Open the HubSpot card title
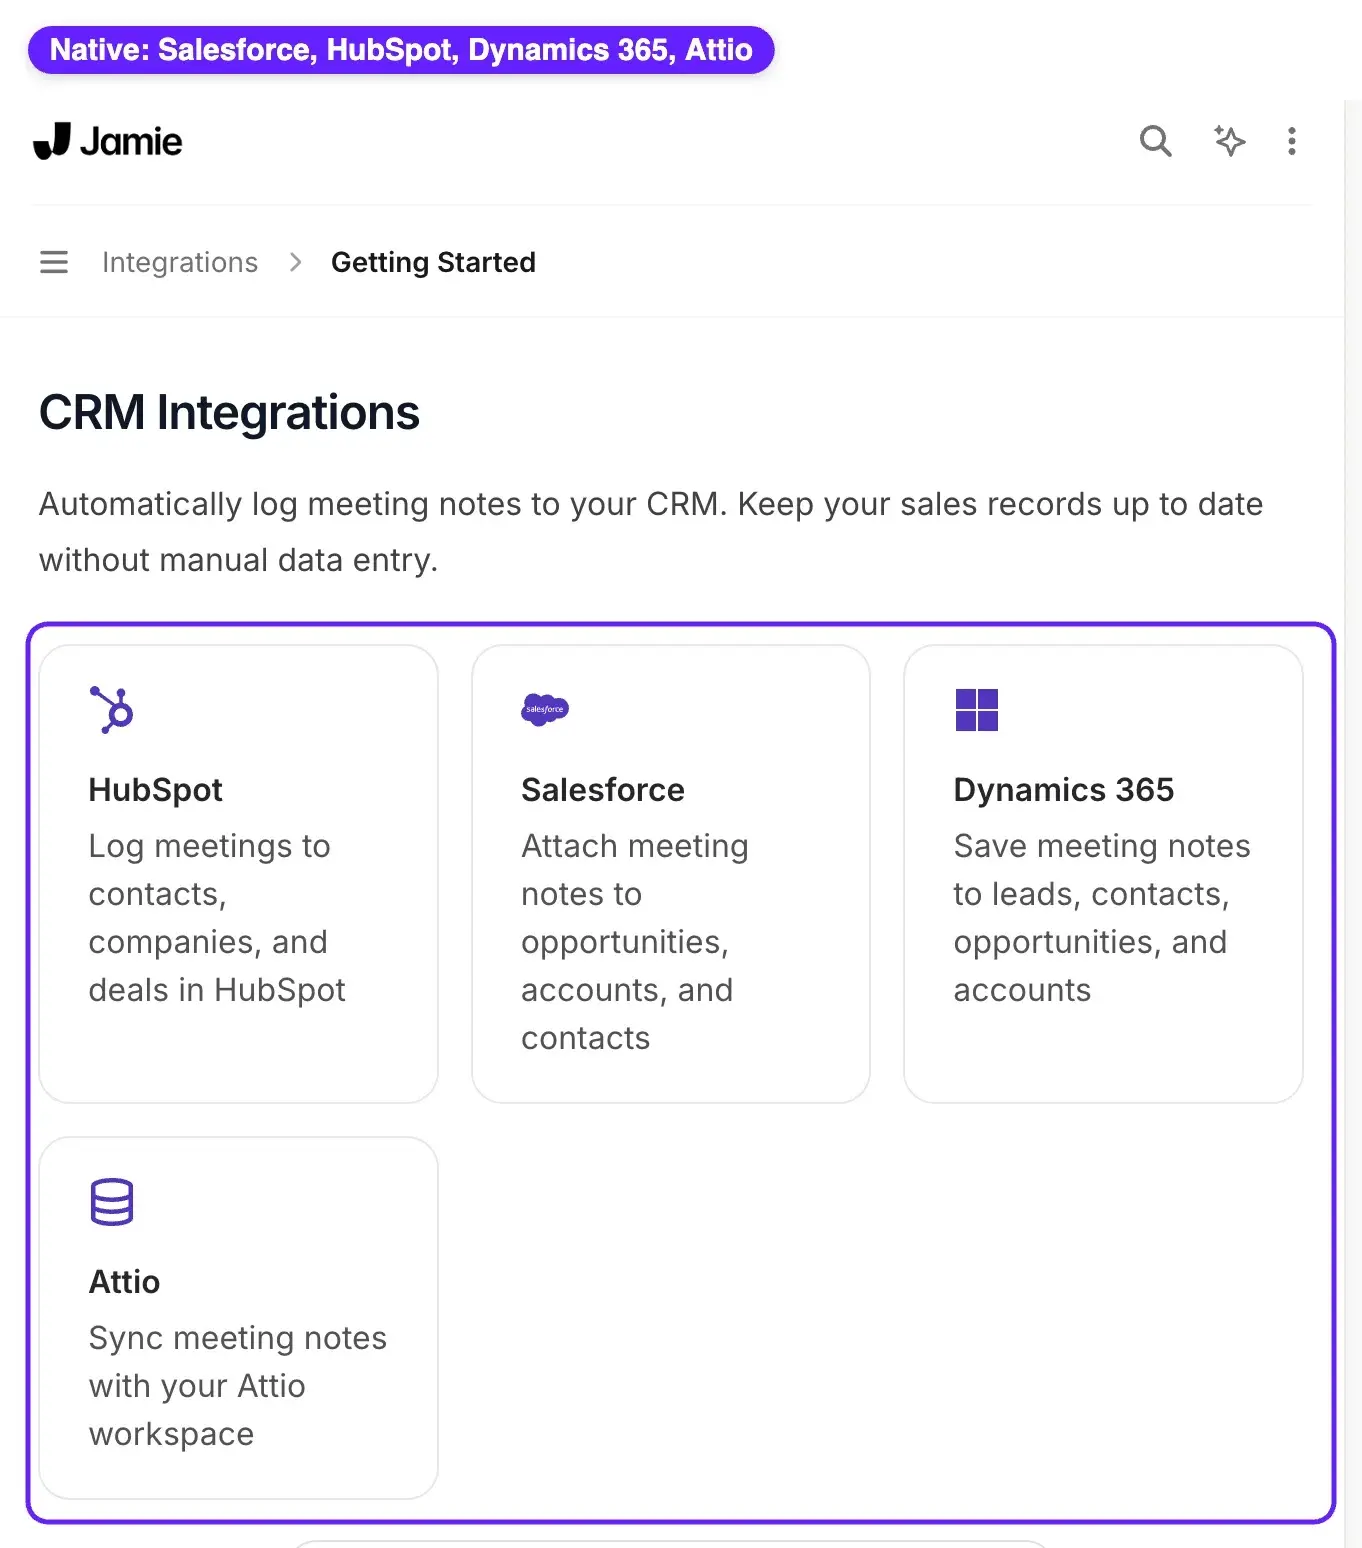Viewport: 1362px width, 1548px height. point(155,790)
